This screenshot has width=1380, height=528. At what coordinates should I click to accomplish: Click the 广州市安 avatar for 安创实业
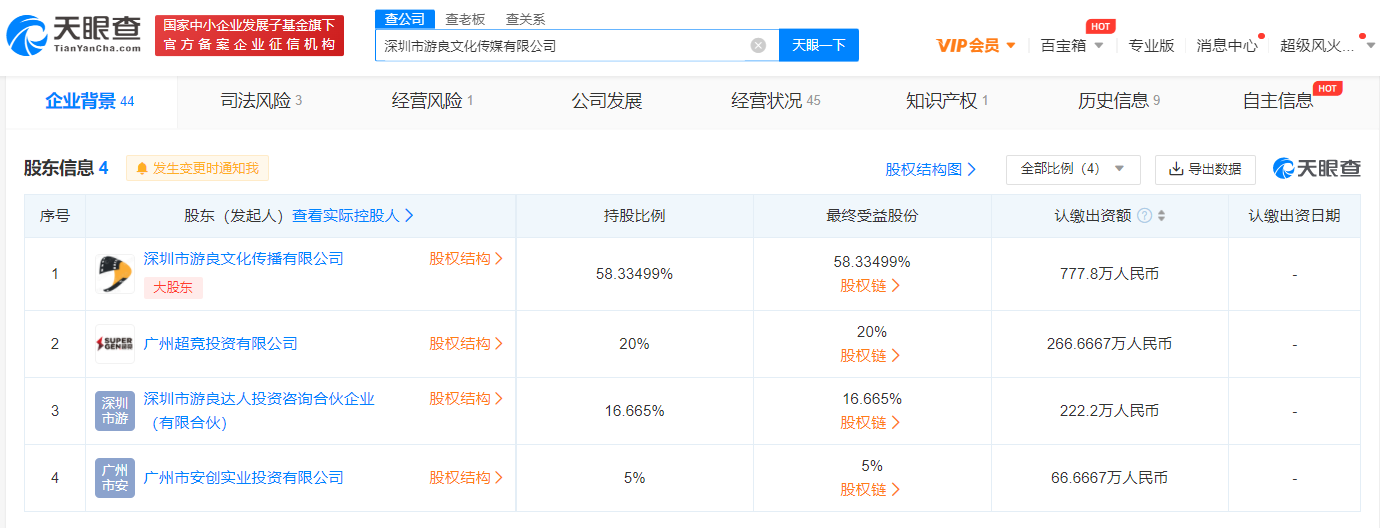coord(115,478)
